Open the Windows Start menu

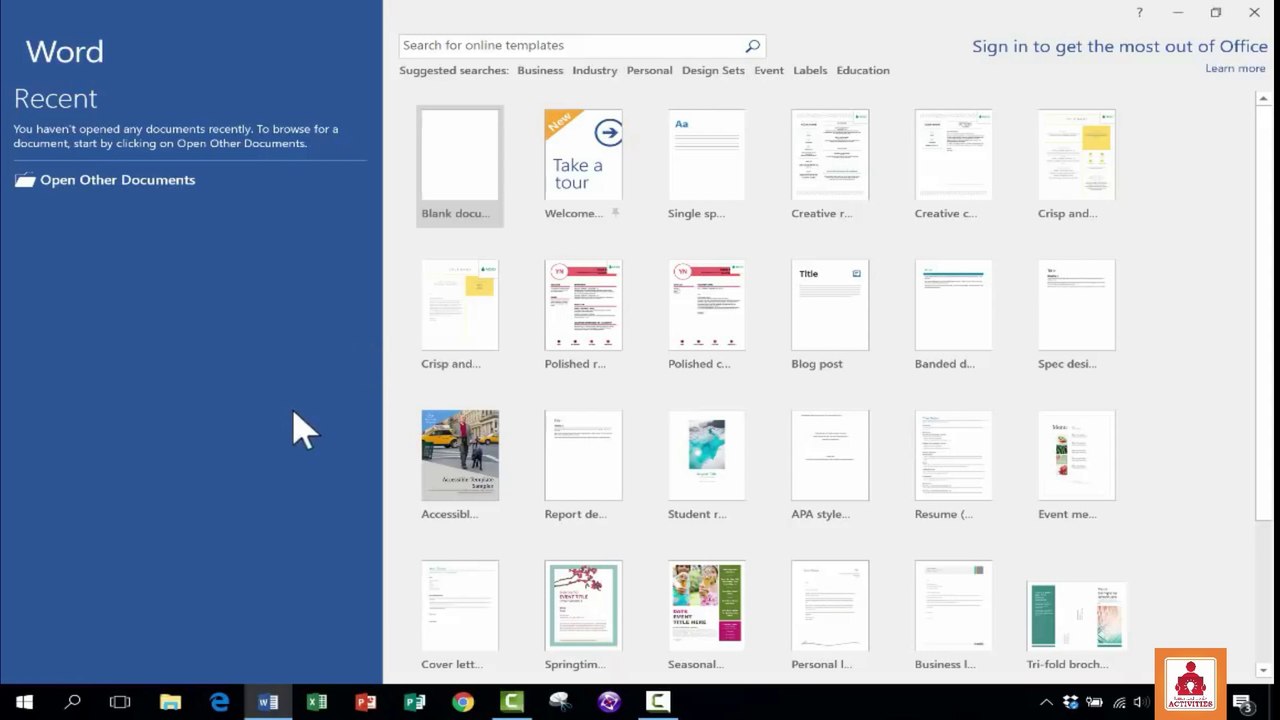point(24,702)
